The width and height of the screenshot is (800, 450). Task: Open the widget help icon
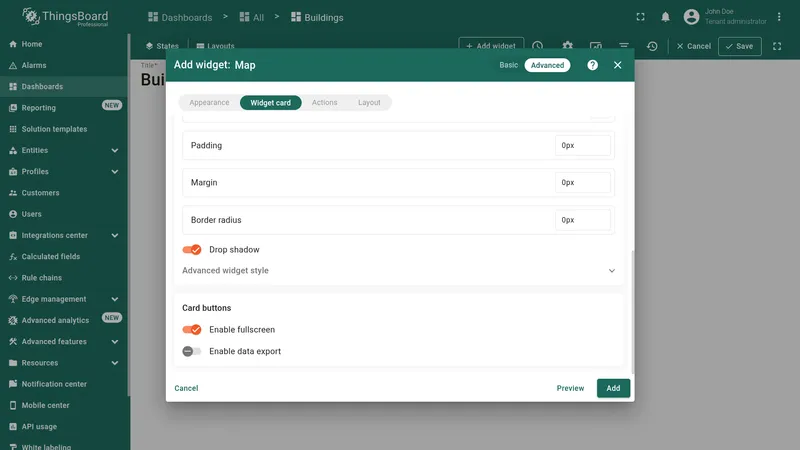(x=592, y=65)
